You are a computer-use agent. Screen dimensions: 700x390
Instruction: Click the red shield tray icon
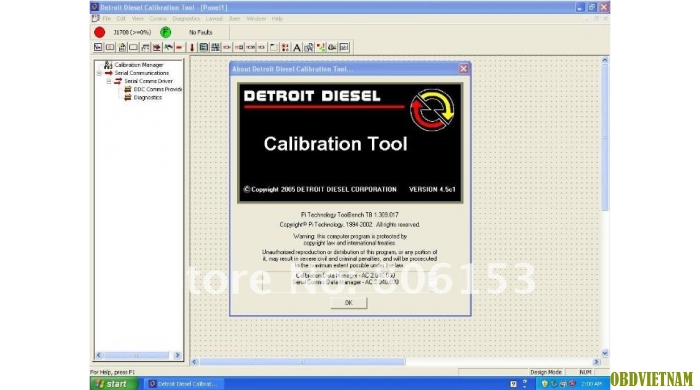click(x=572, y=384)
